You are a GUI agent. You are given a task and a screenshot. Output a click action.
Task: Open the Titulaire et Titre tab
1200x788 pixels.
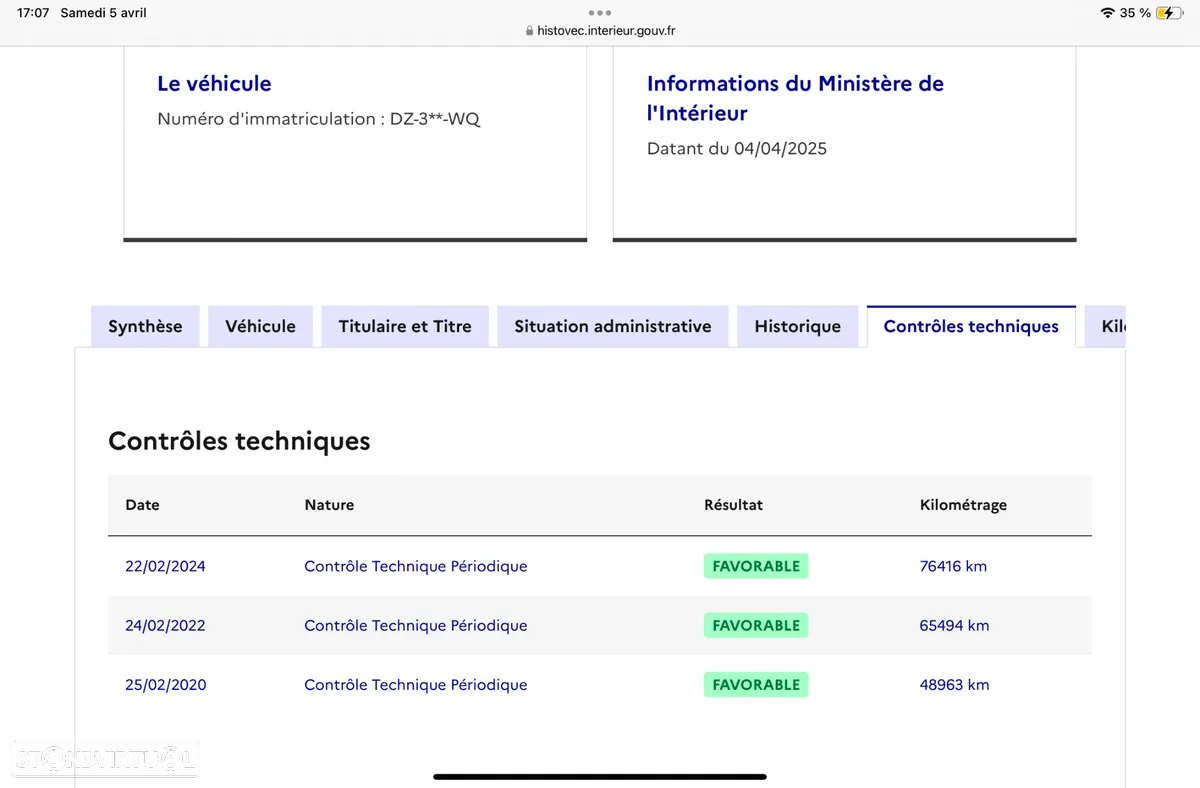[405, 326]
